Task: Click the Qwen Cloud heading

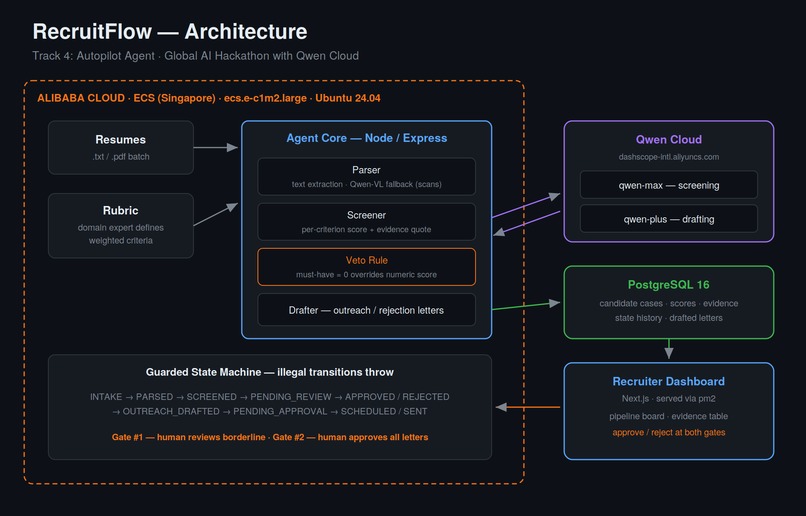Action: click(669, 139)
